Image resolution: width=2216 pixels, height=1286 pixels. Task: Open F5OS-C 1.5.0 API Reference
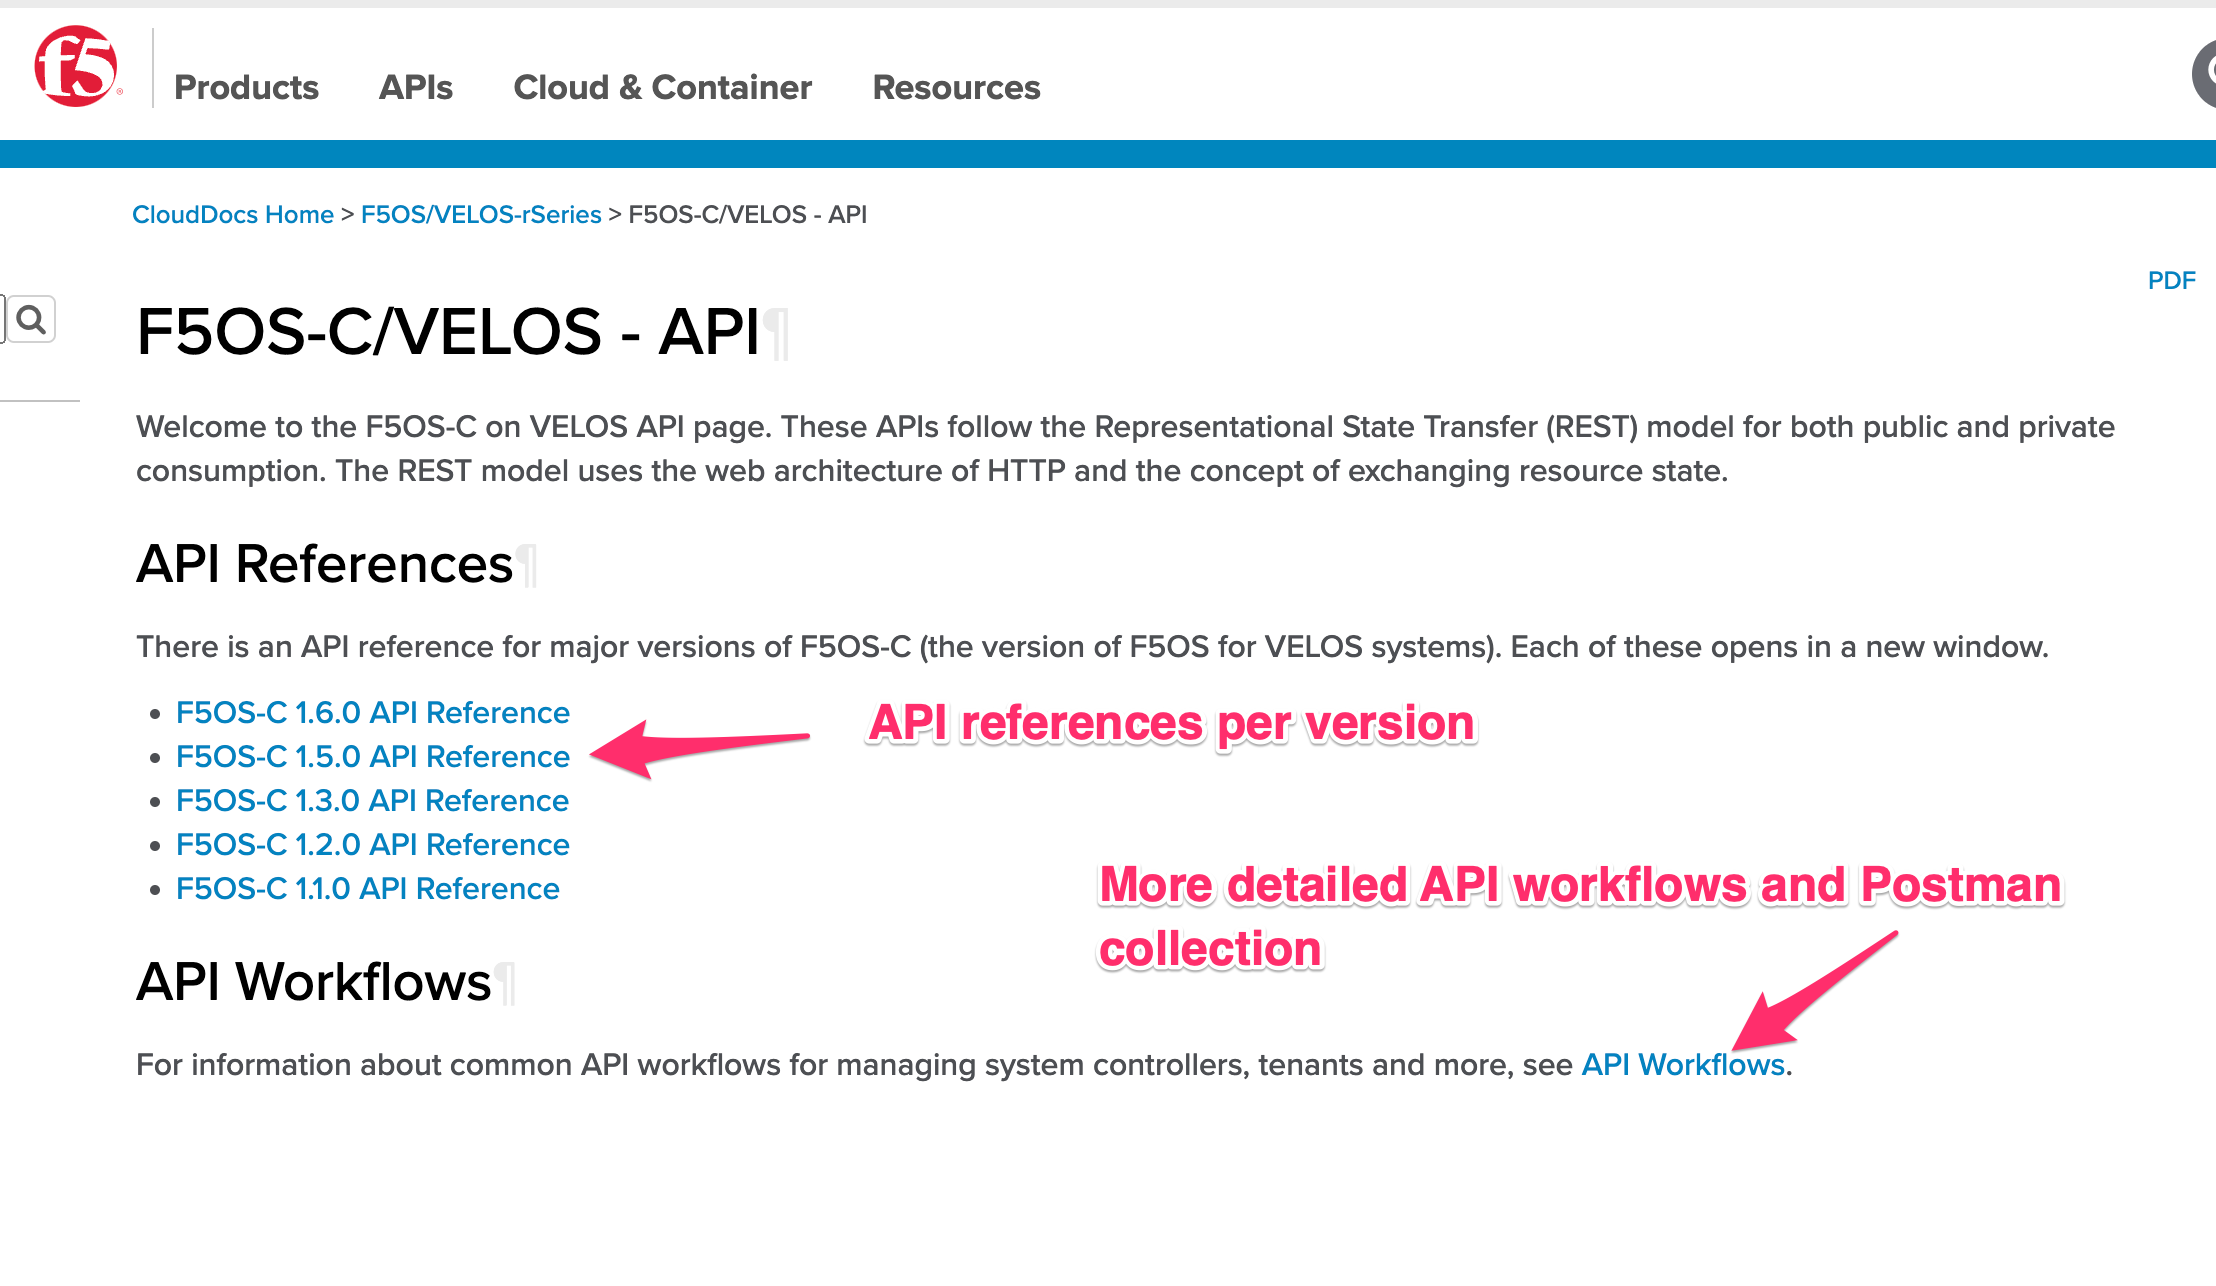(x=372, y=756)
